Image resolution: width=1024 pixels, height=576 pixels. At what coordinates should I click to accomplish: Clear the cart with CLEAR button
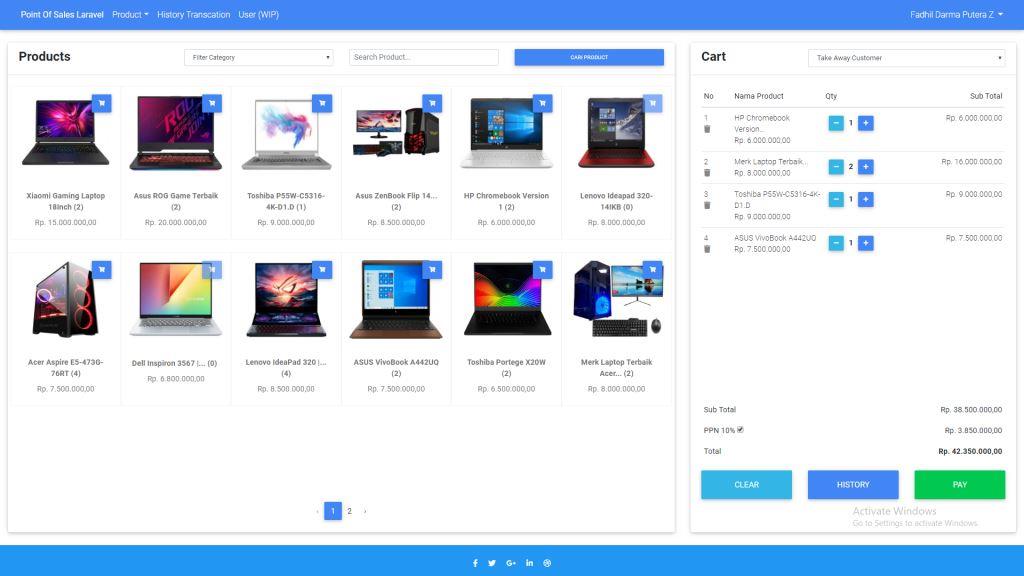tap(746, 485)
